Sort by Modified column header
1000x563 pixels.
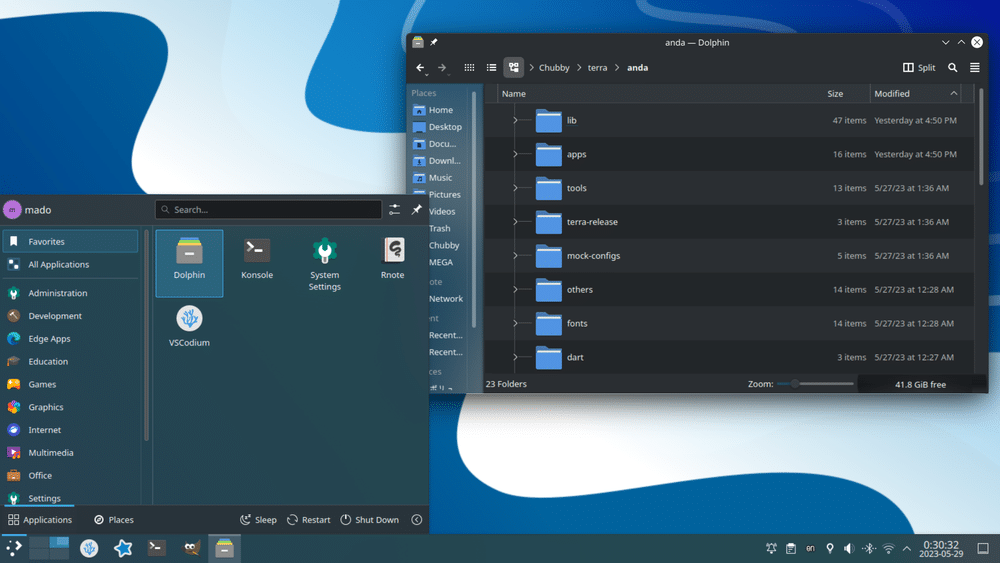click(915, 94)
